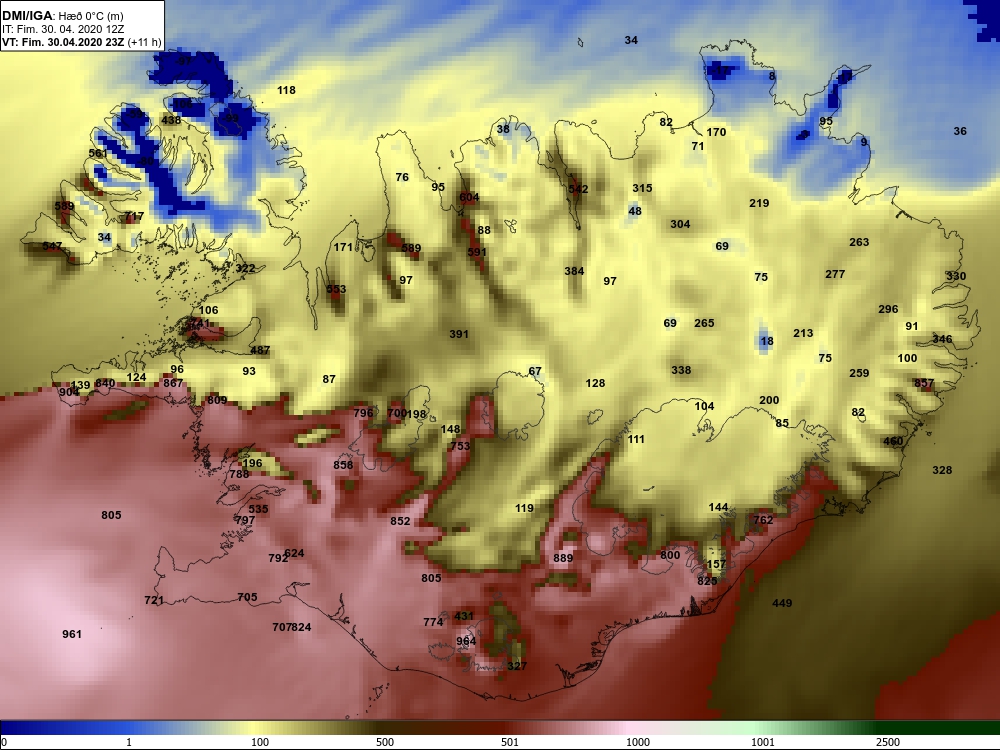
Task: Click the 852 value on the map
Action: (401, 521)
